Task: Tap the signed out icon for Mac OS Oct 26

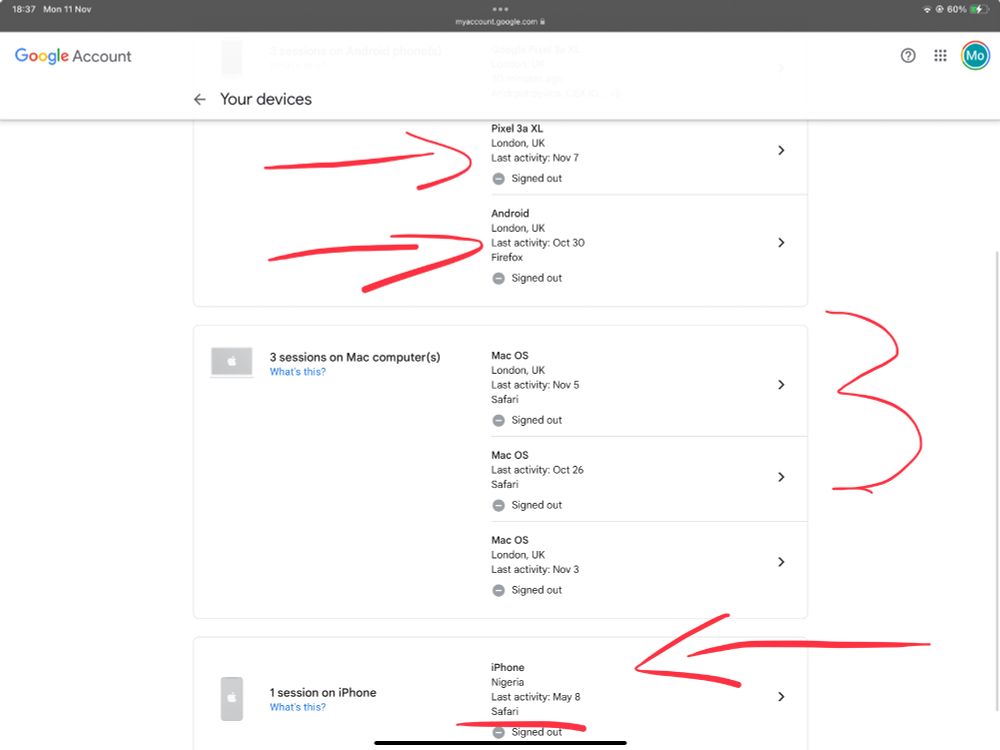Action: 499,505
